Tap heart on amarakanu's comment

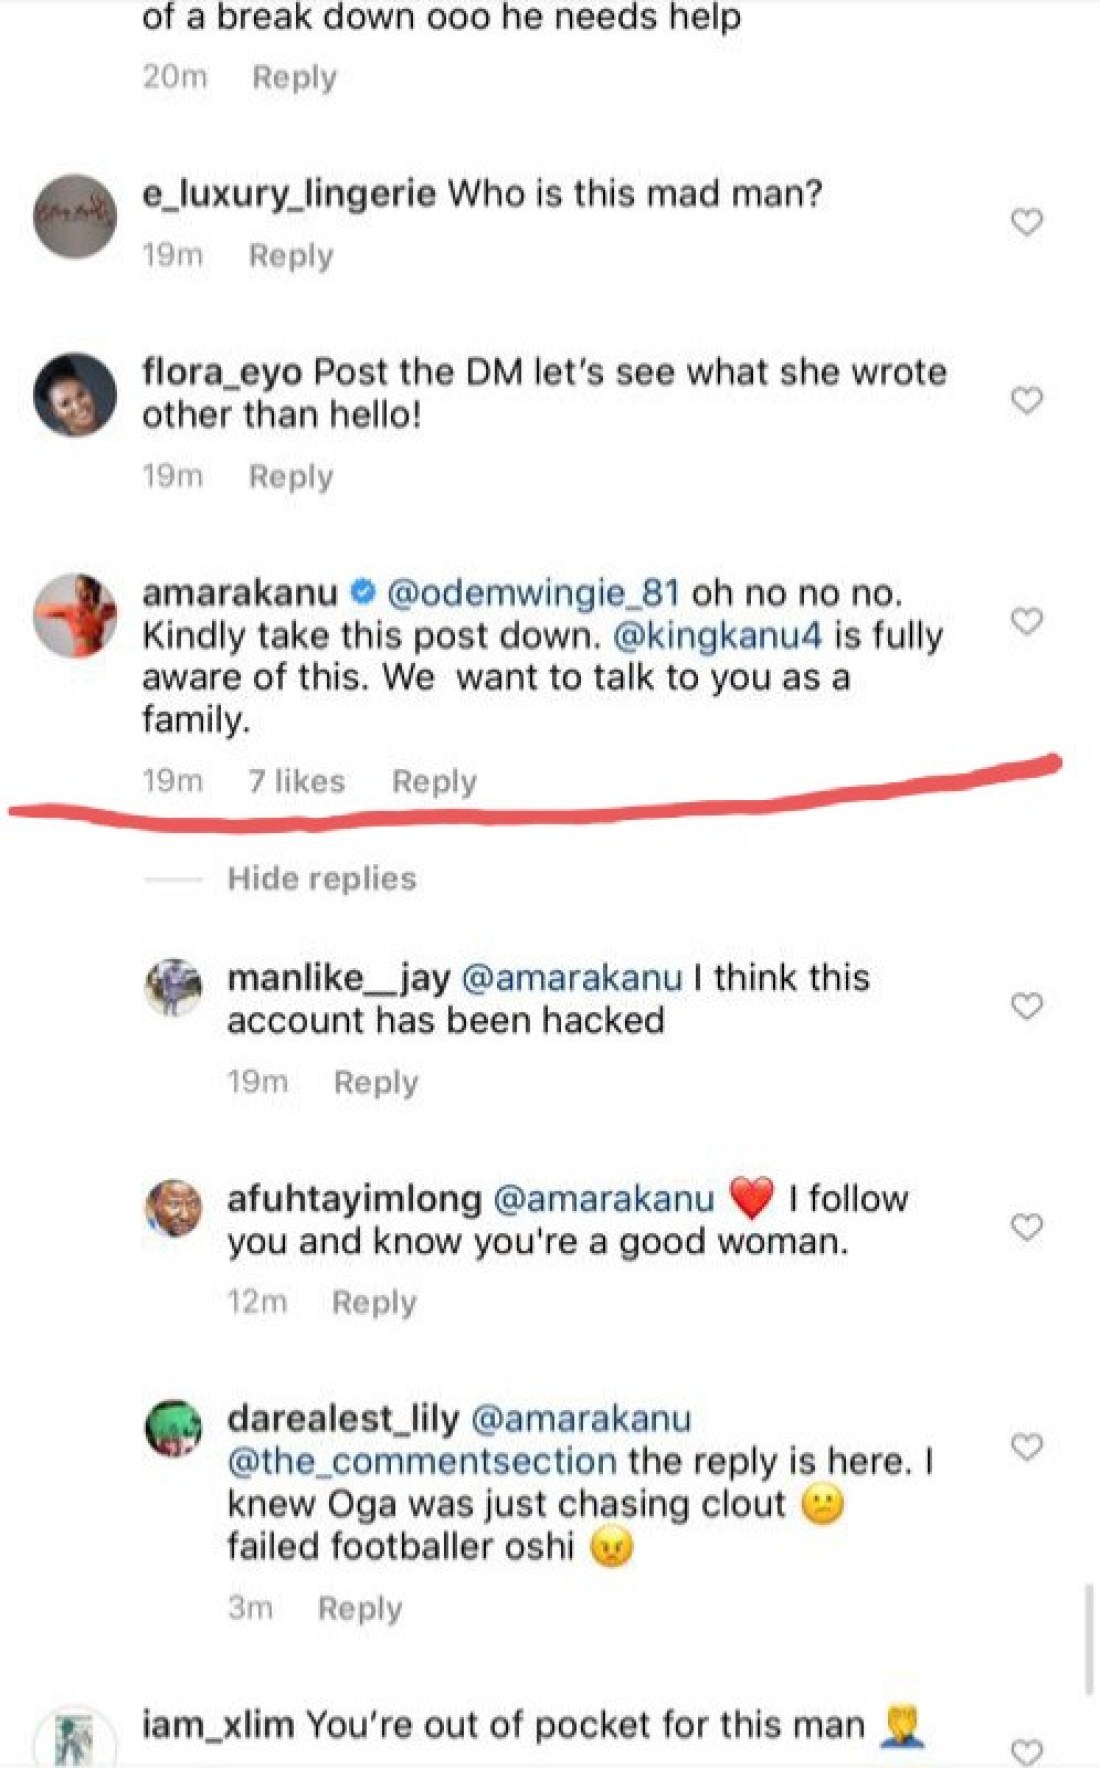click(1027, 621)
